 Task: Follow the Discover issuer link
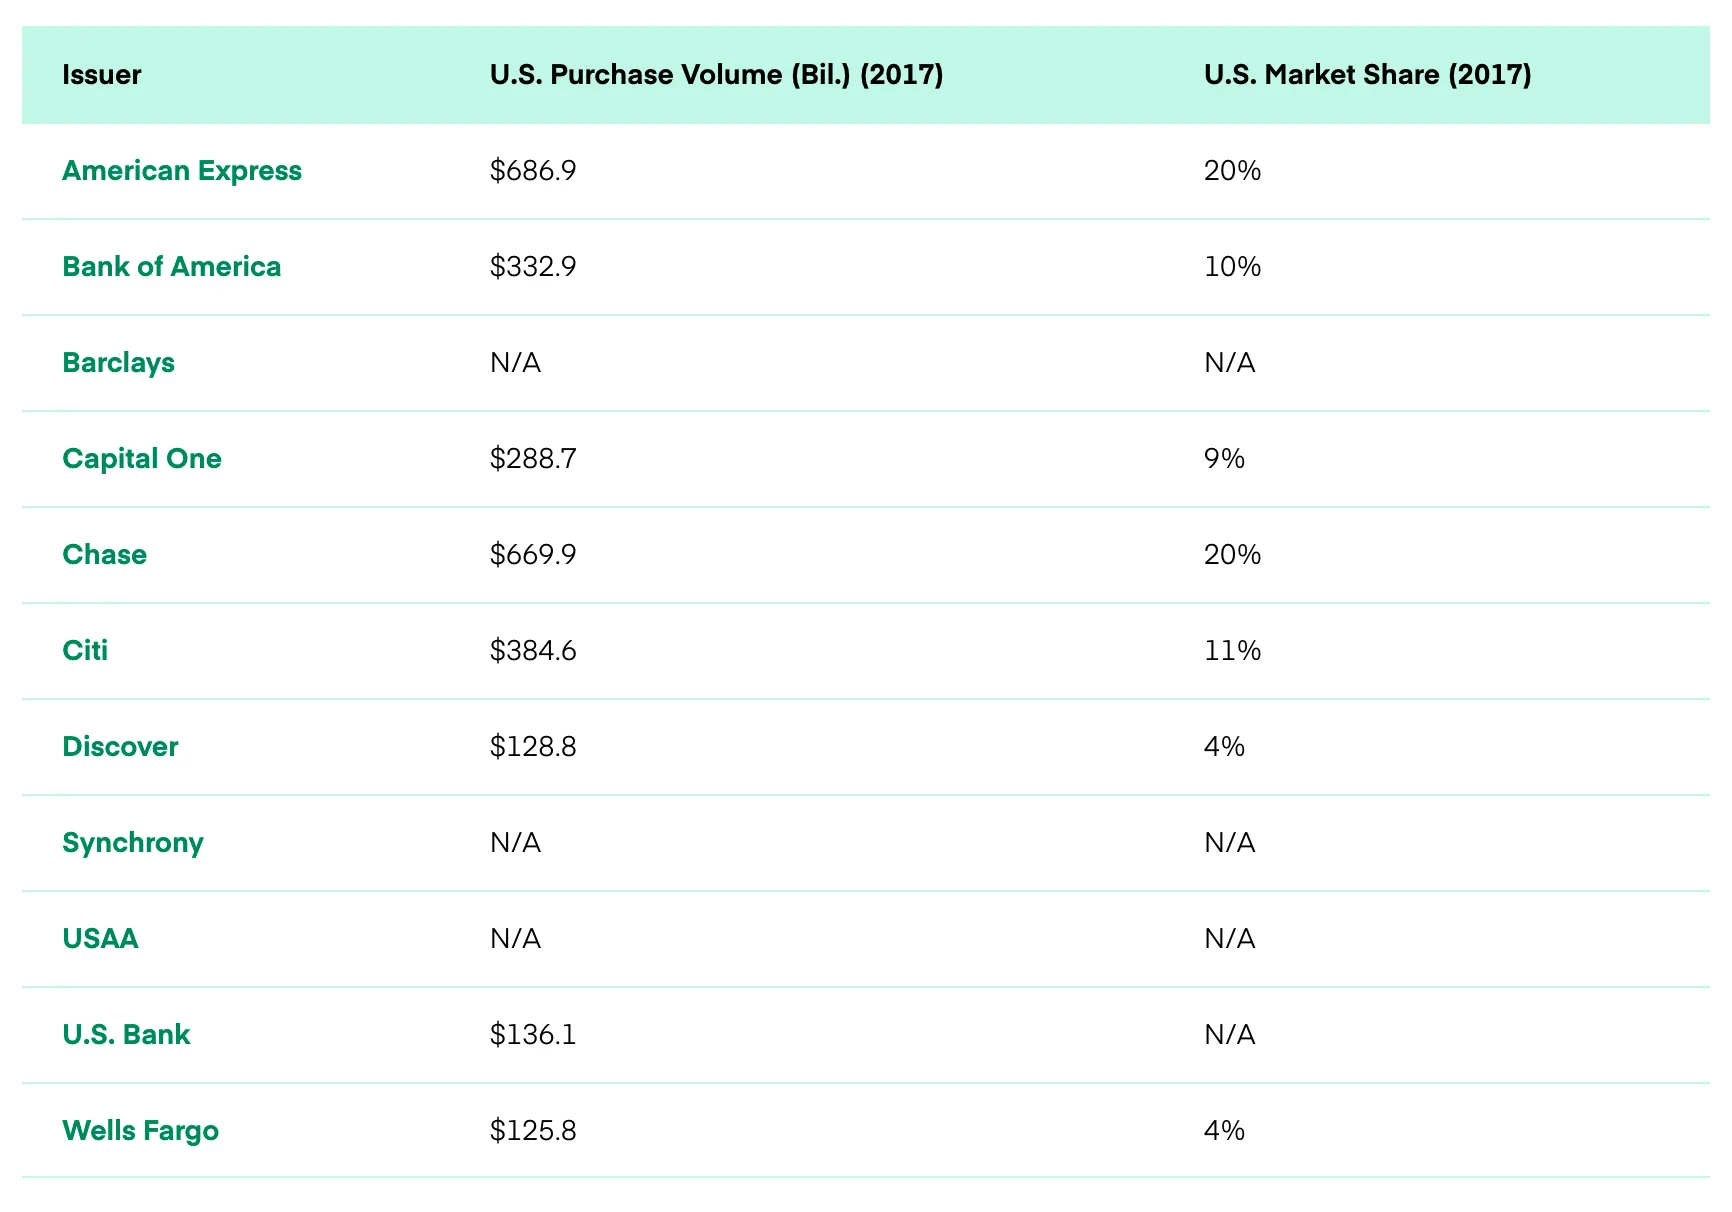(x=120, y=747)
